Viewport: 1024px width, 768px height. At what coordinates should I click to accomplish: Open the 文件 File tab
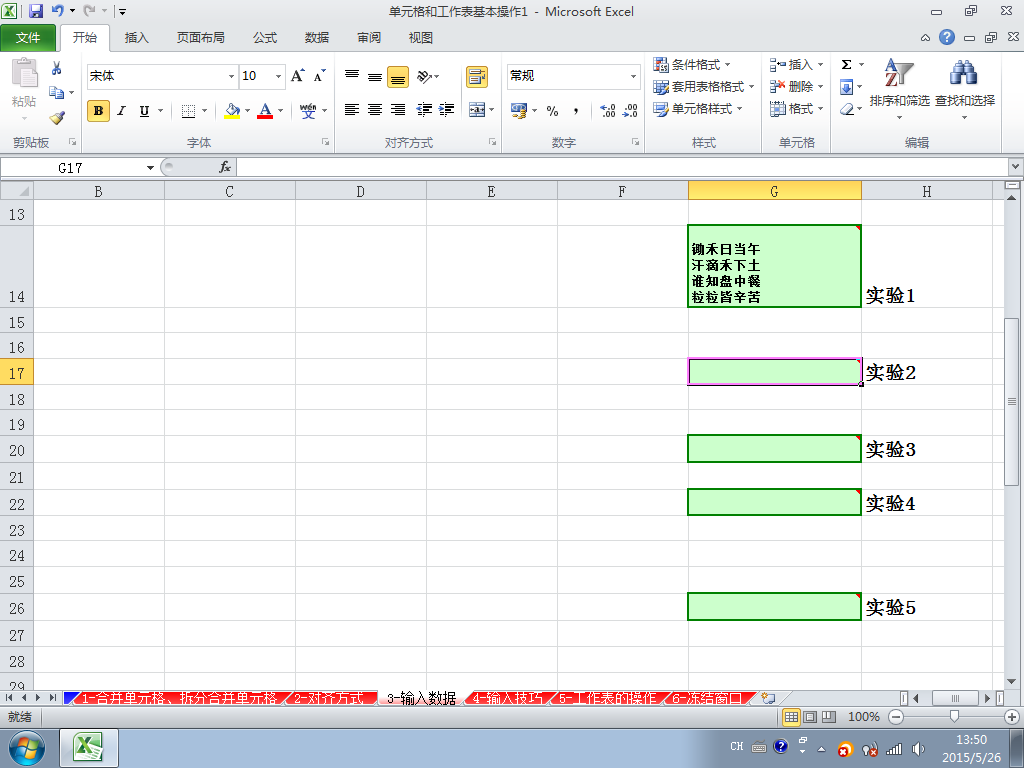pos(28,38)
